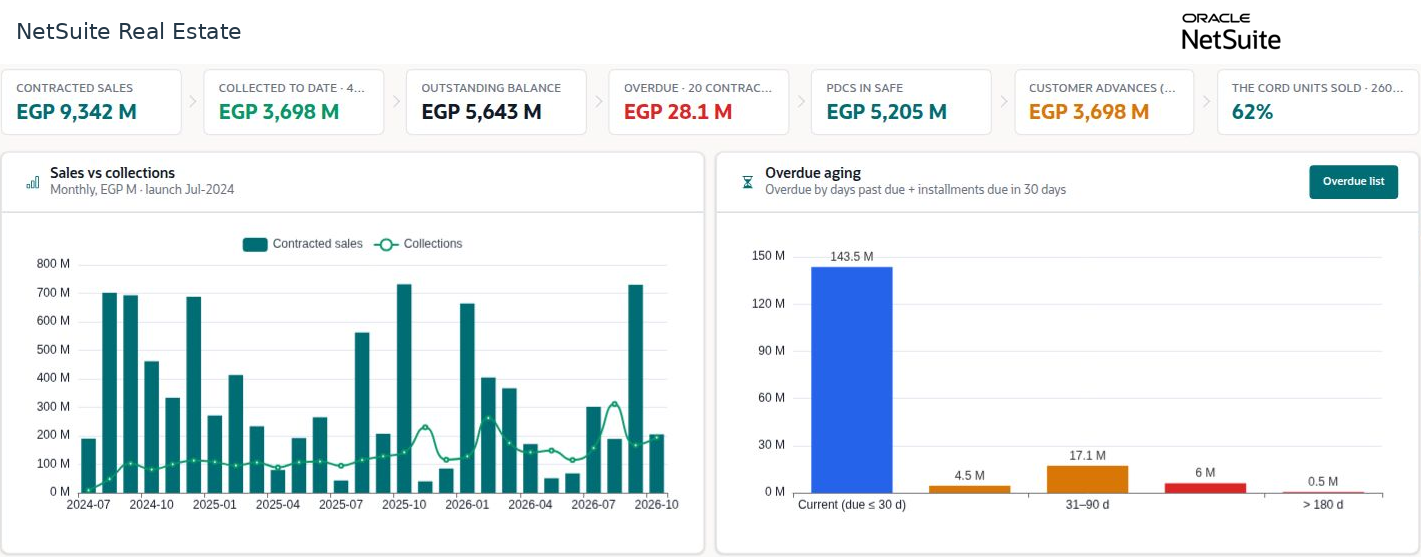Select the 2026-07 contracted sales bar
Image resolution: width=1421 pixels, height=557 pixels.
593,449
